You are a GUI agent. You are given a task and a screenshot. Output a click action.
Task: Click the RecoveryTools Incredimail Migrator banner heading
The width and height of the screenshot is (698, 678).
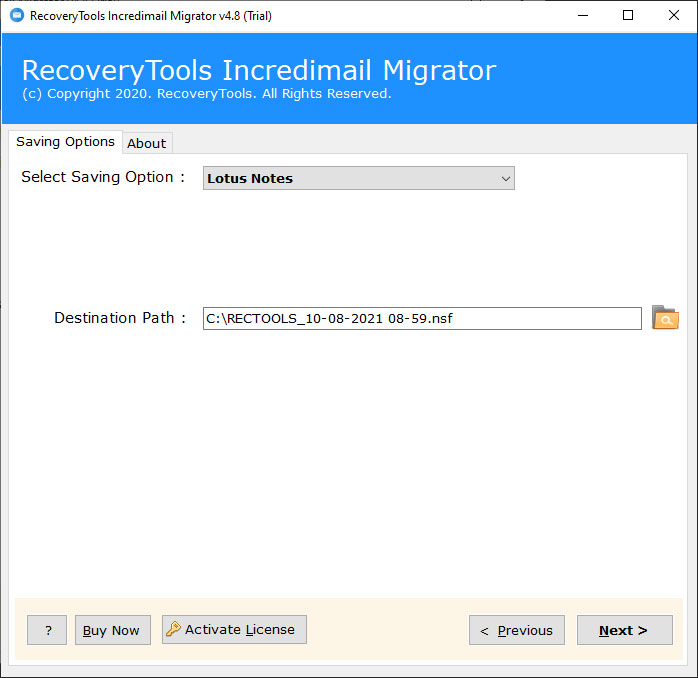click(259, 70)
